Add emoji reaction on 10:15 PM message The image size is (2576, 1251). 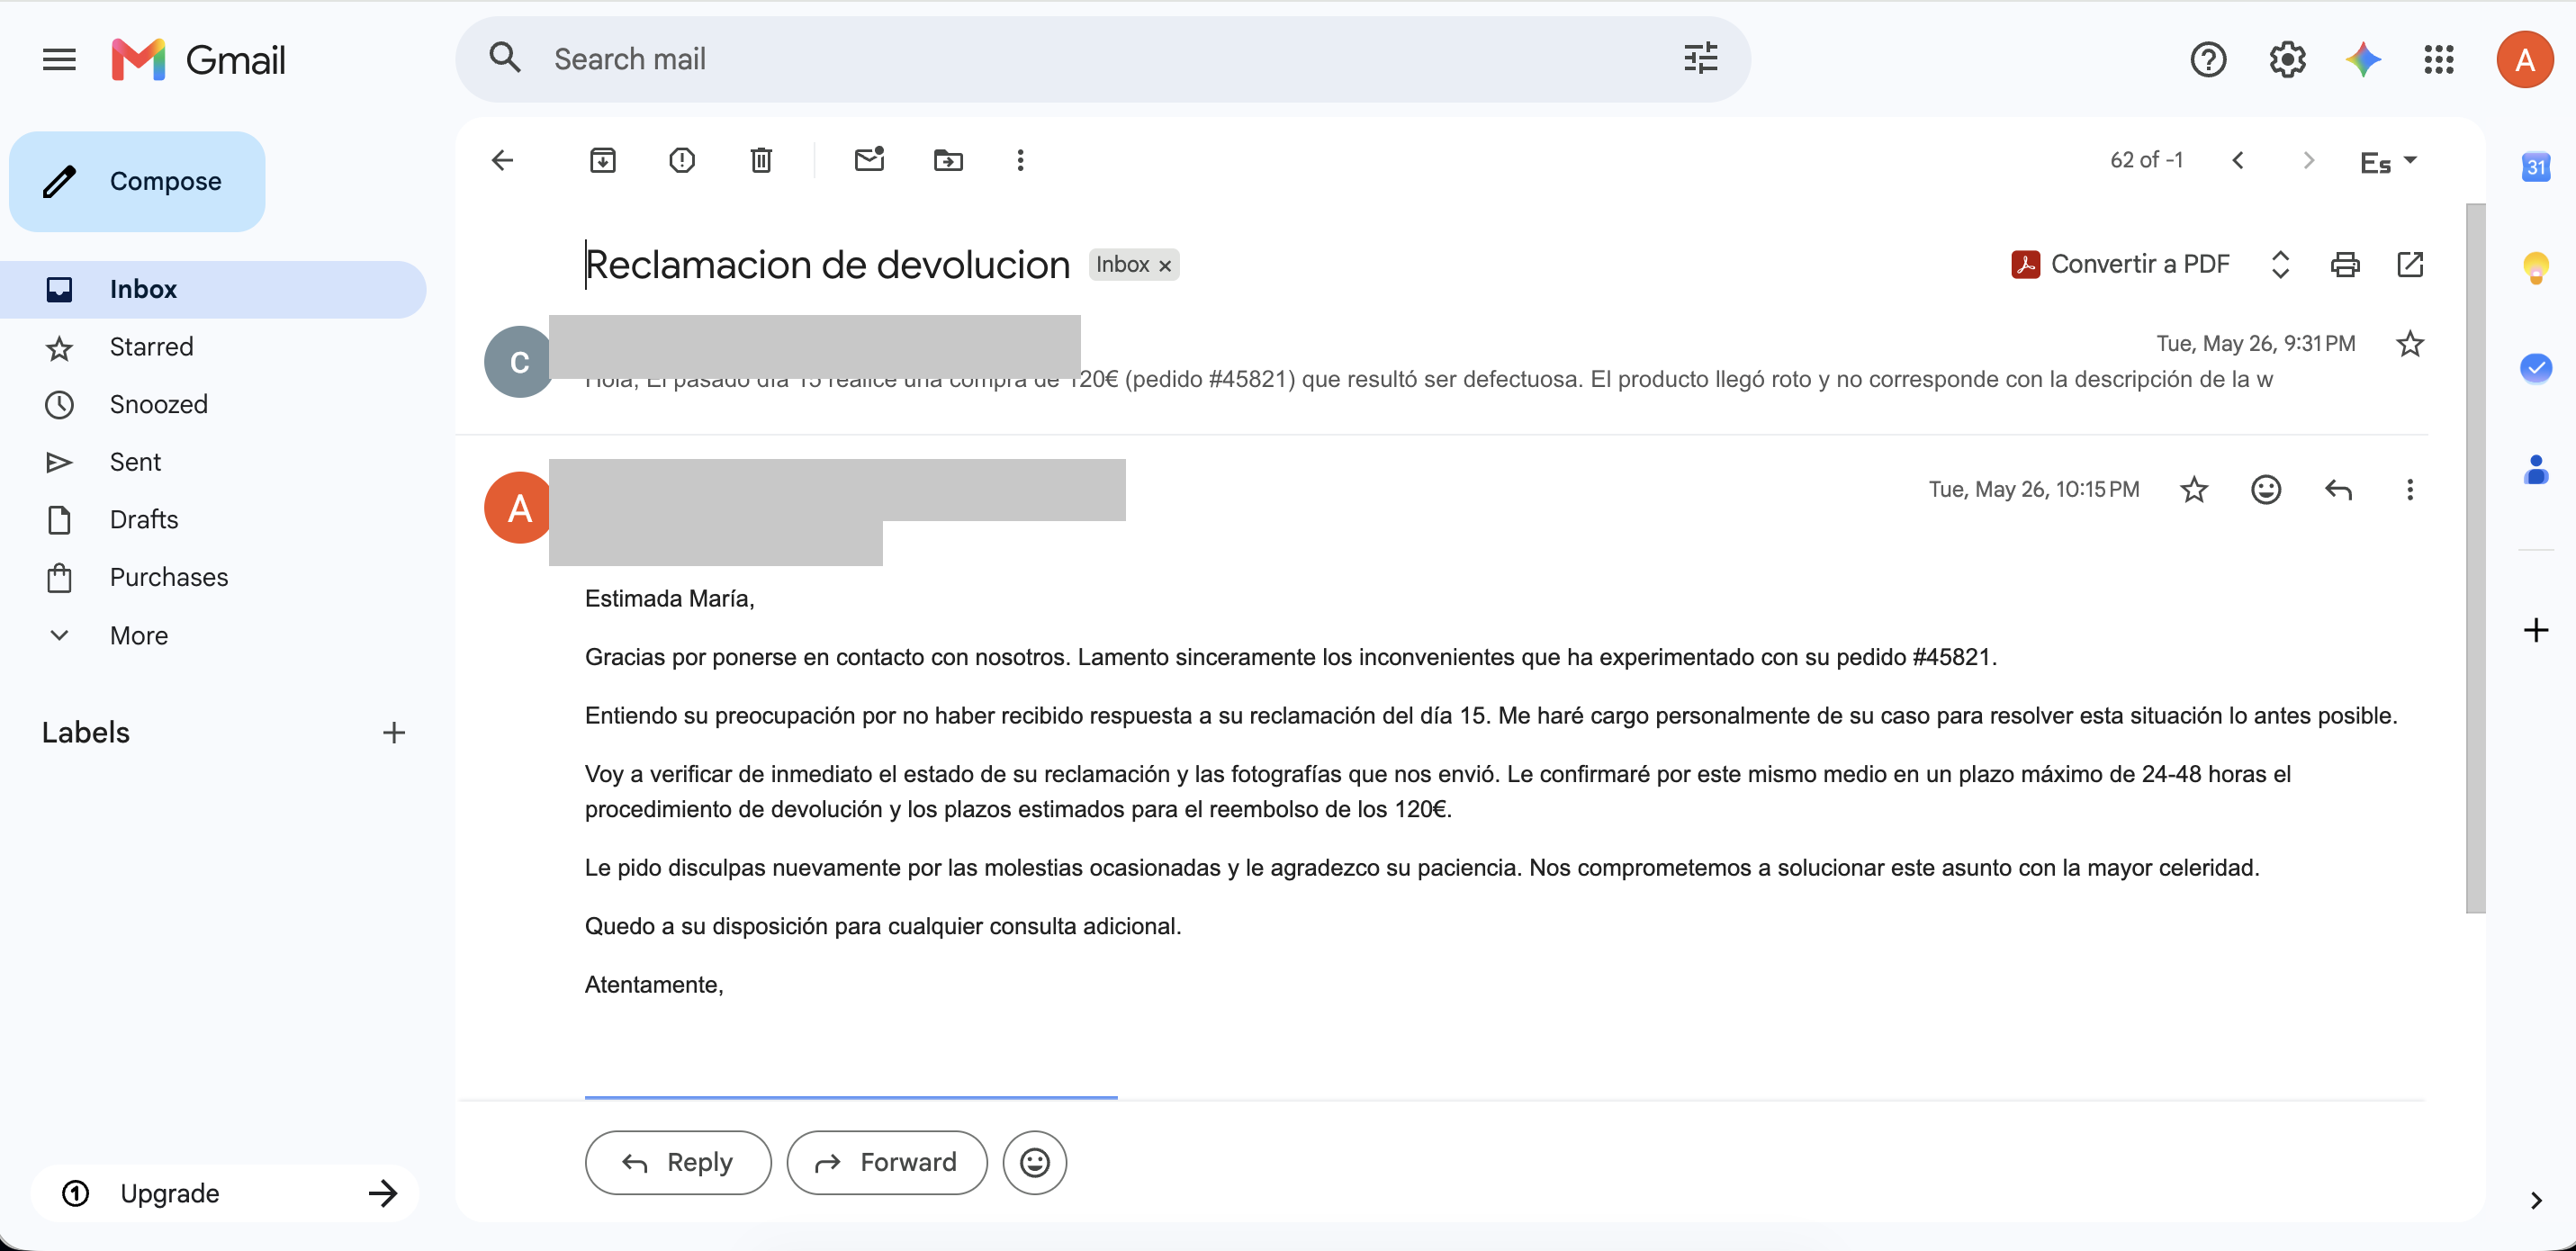(2266, 489)
